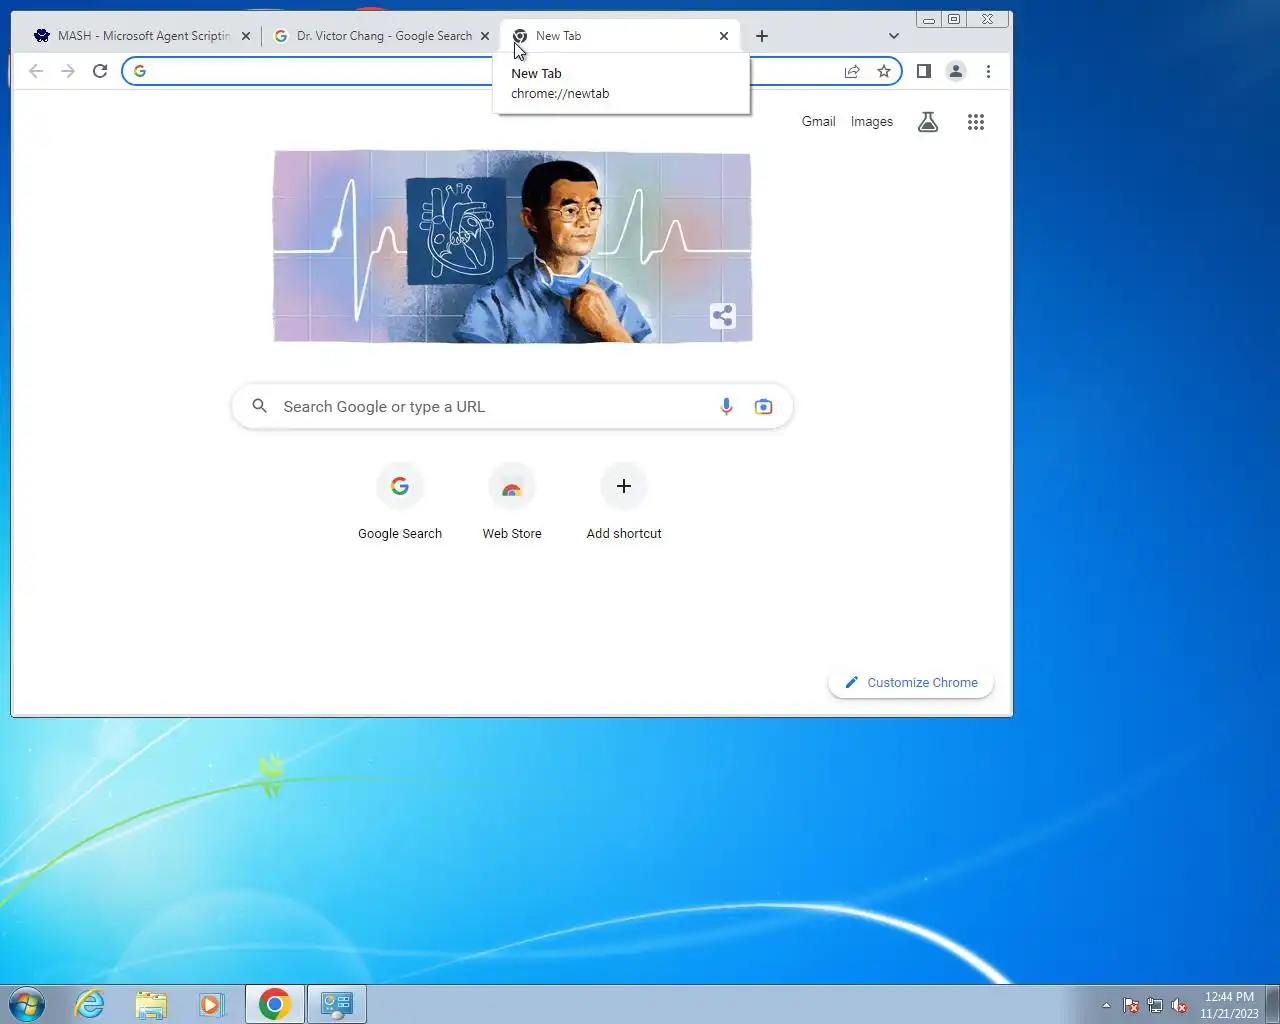Reload the page

pyautogui.click(x=100, y=71)
